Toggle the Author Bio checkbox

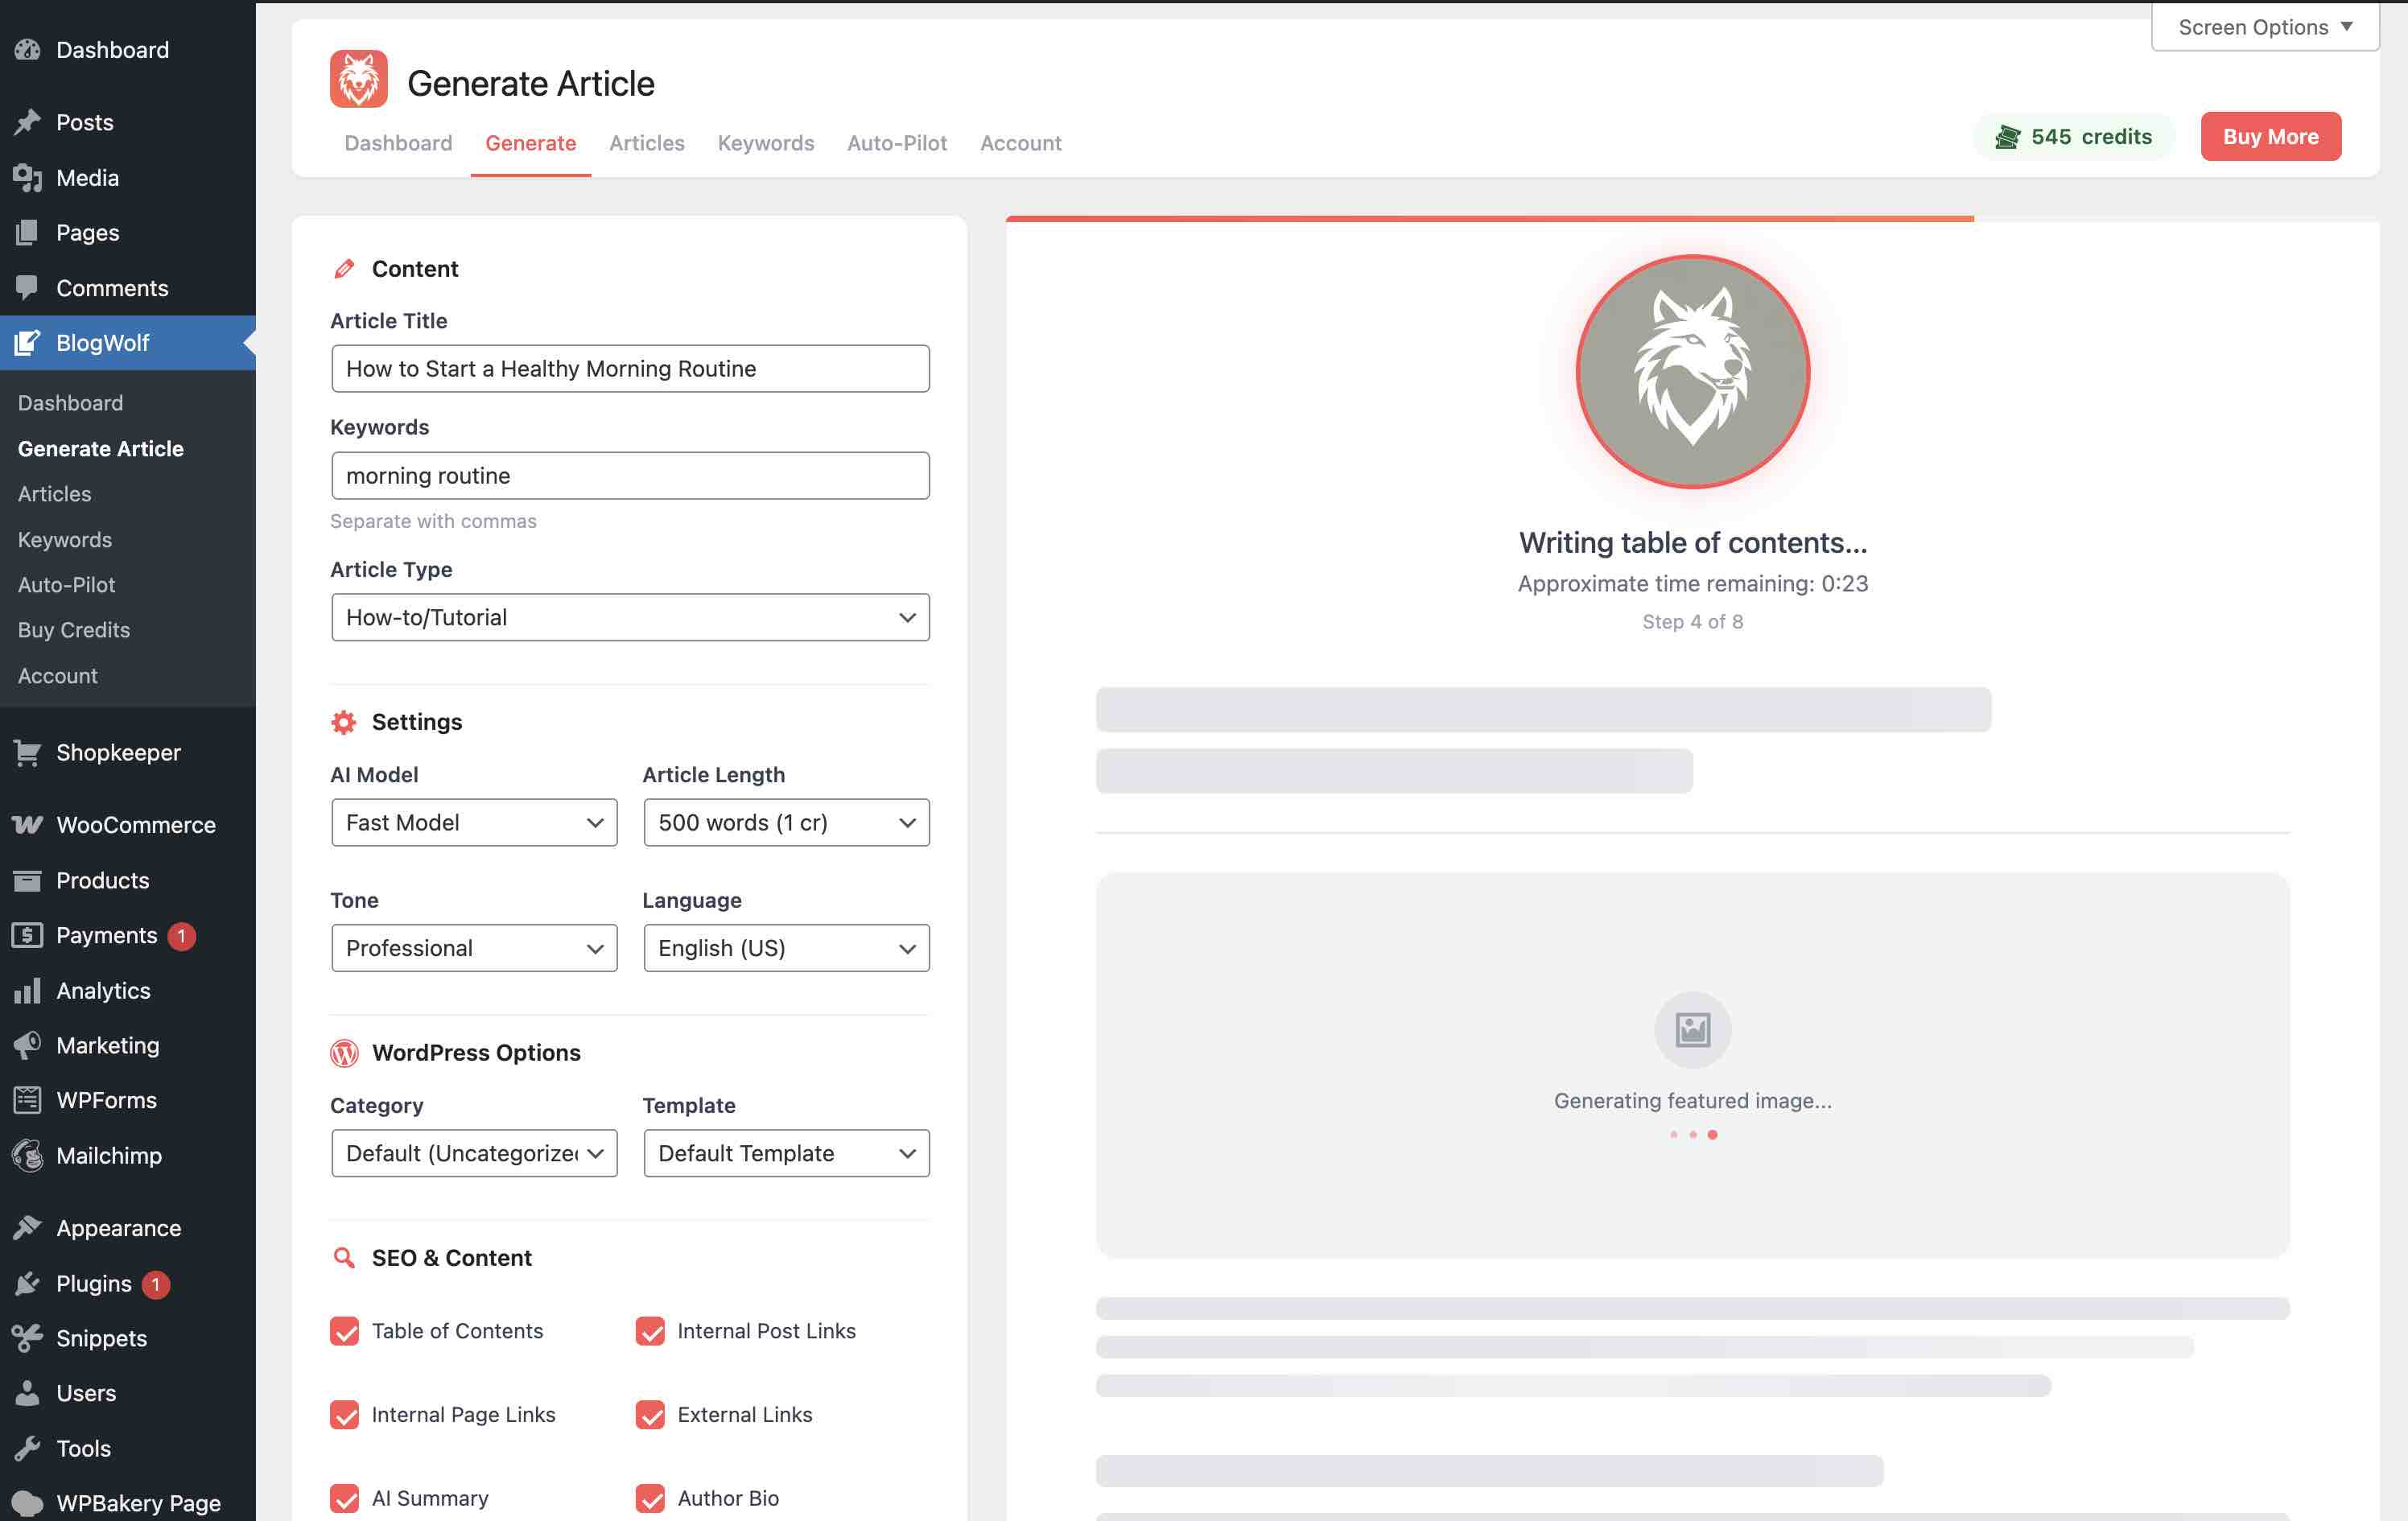(651, 1497)
